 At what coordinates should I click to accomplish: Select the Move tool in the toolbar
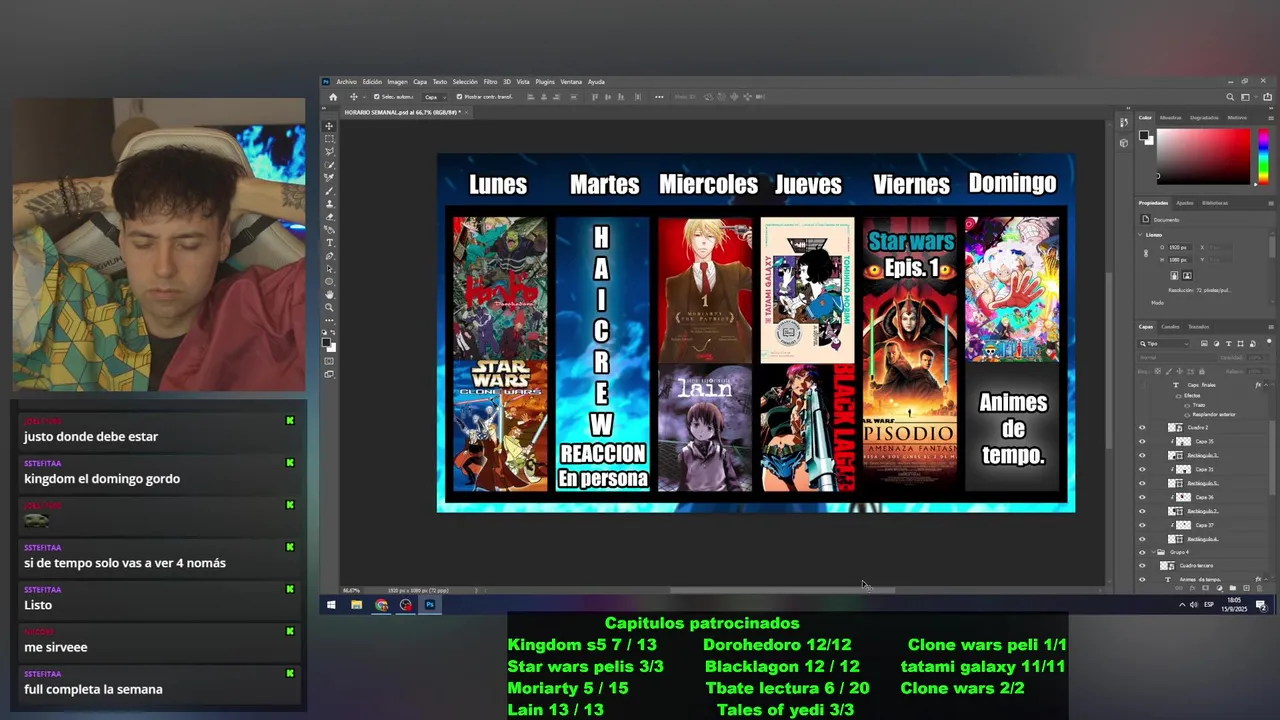(x=330, y=126)
